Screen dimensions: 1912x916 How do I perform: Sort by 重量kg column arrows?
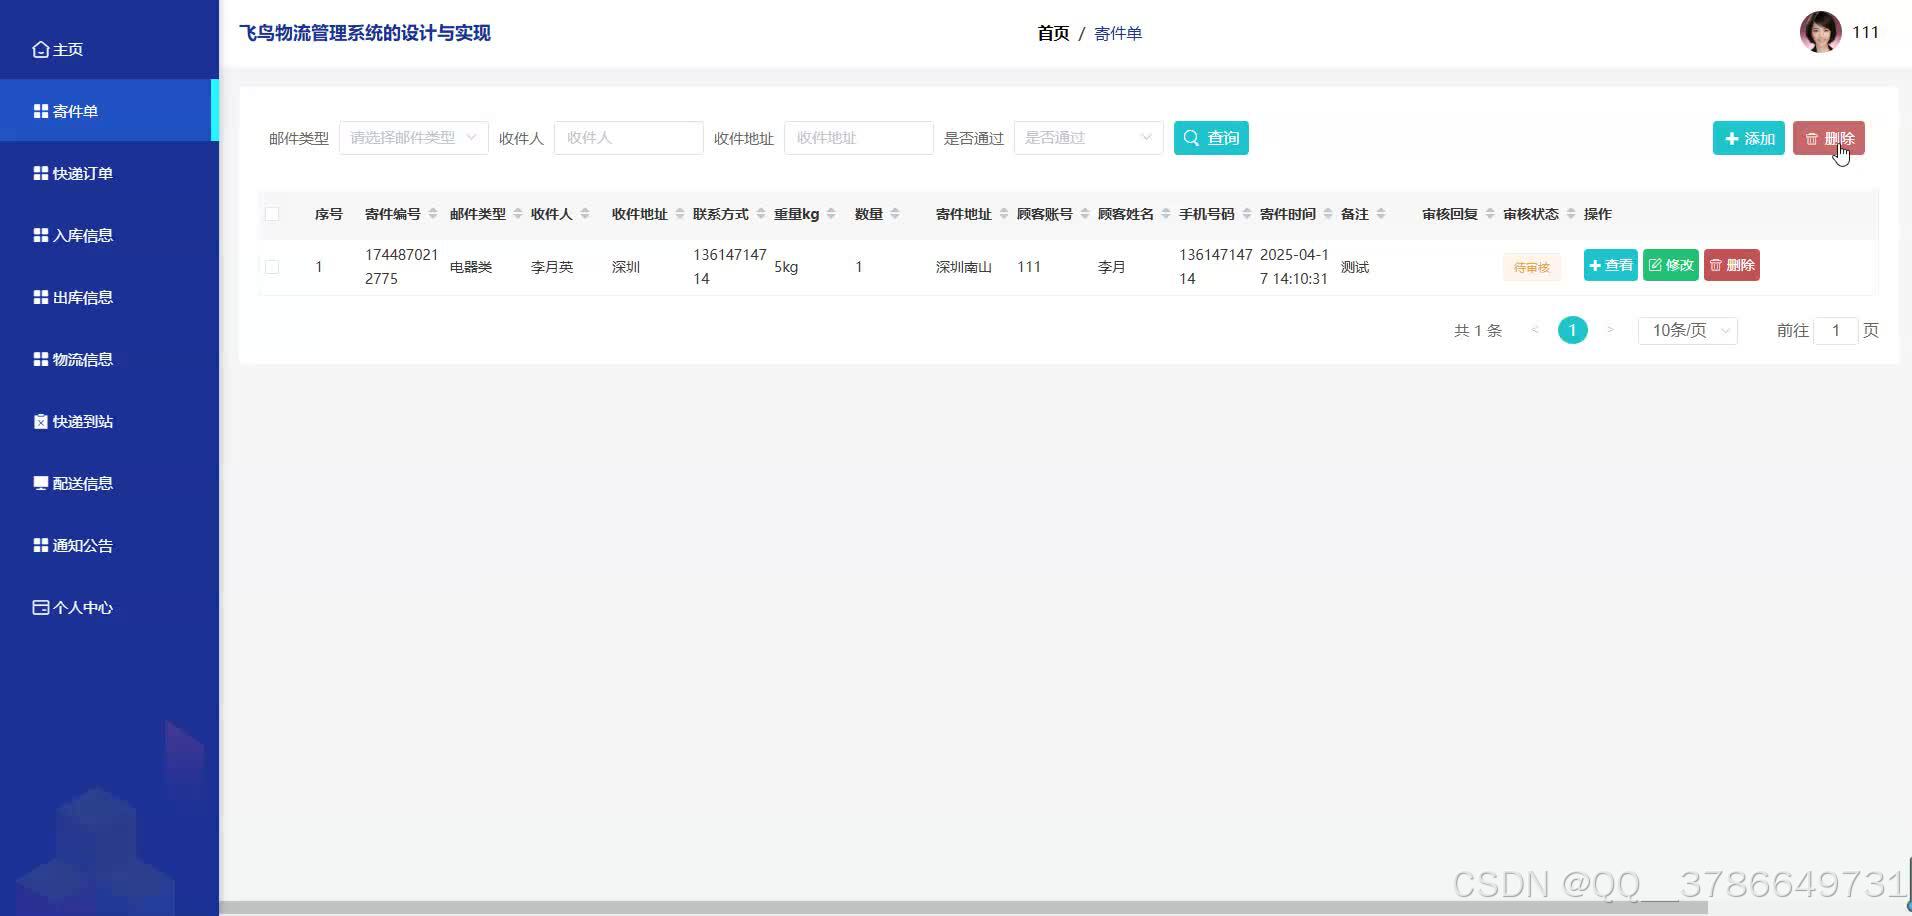[831, 214]
